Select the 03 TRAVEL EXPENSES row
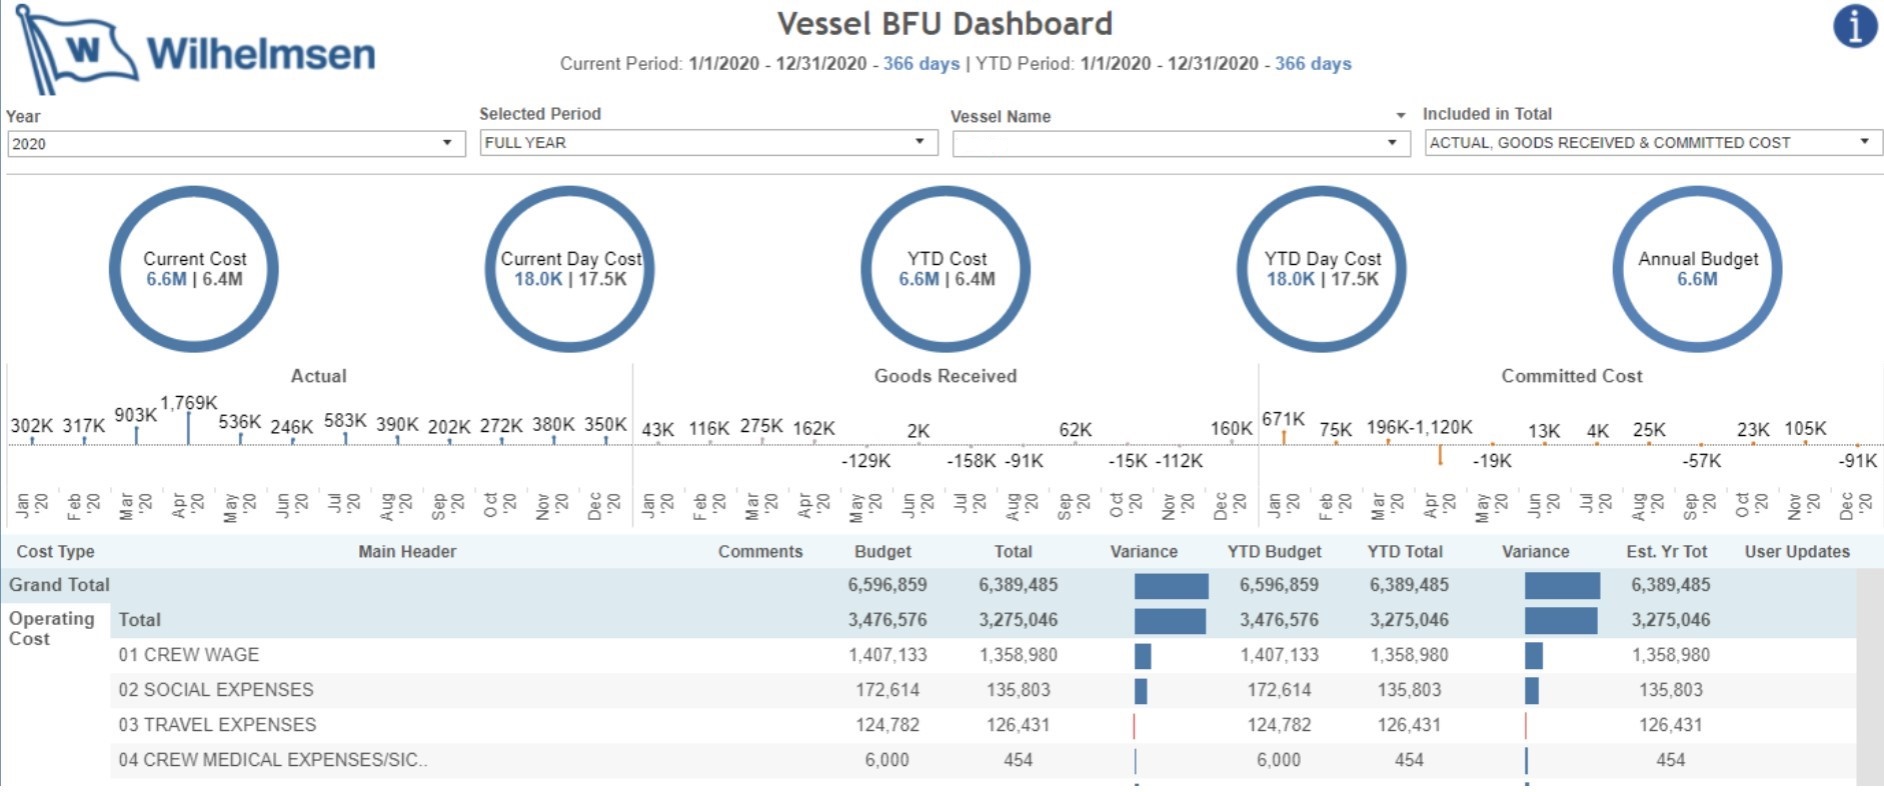Image resolution: width=1884 pixels, height=792 pixels. click(217, 725)
